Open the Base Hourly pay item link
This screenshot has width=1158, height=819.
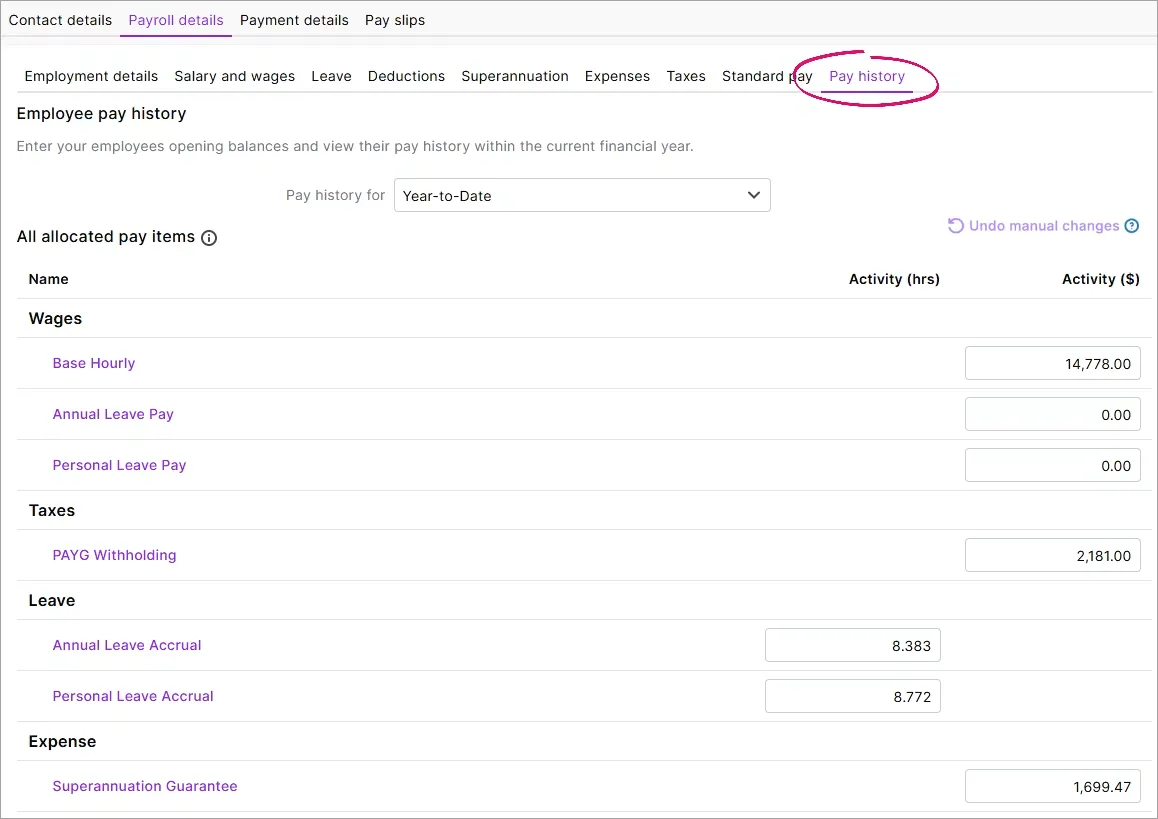(x=94, y=363)
